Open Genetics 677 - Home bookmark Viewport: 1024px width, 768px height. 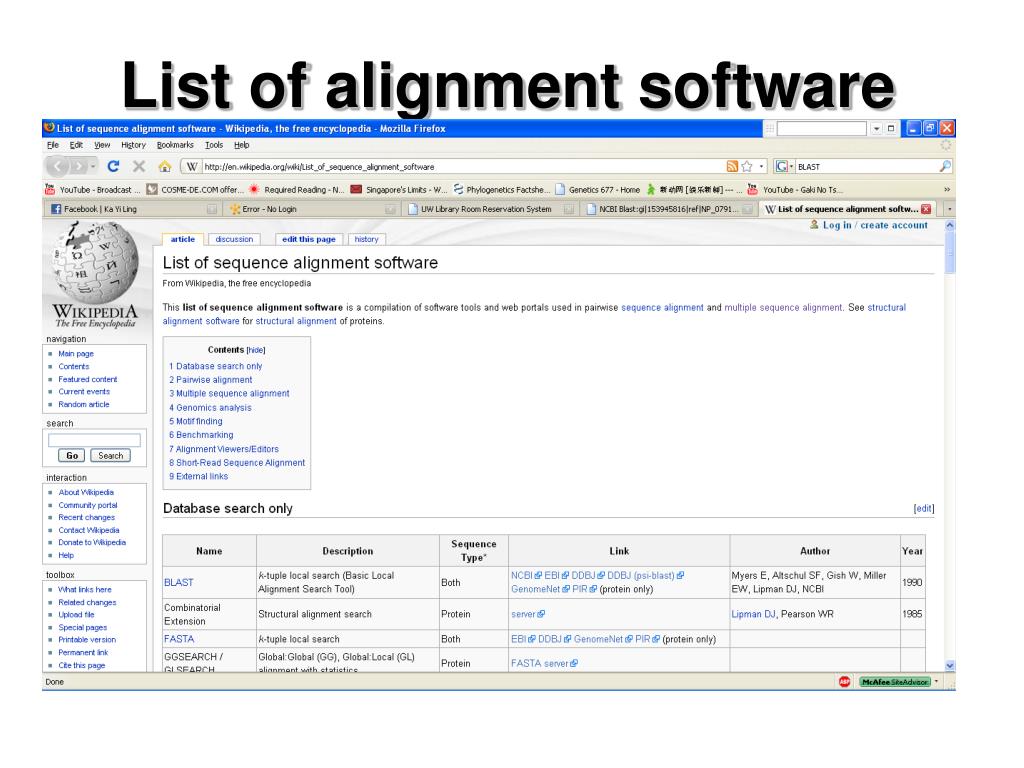[x=598, y=189]
